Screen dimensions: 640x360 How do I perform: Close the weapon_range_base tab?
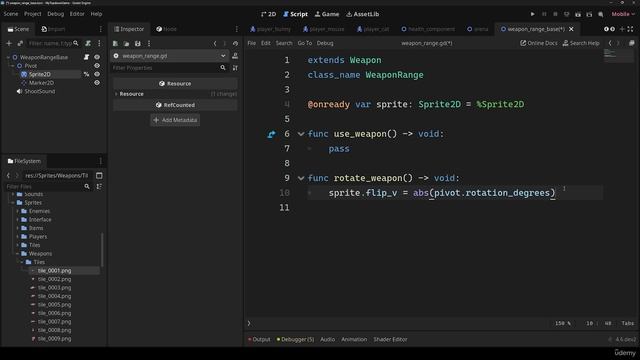(x=571, y=29)
